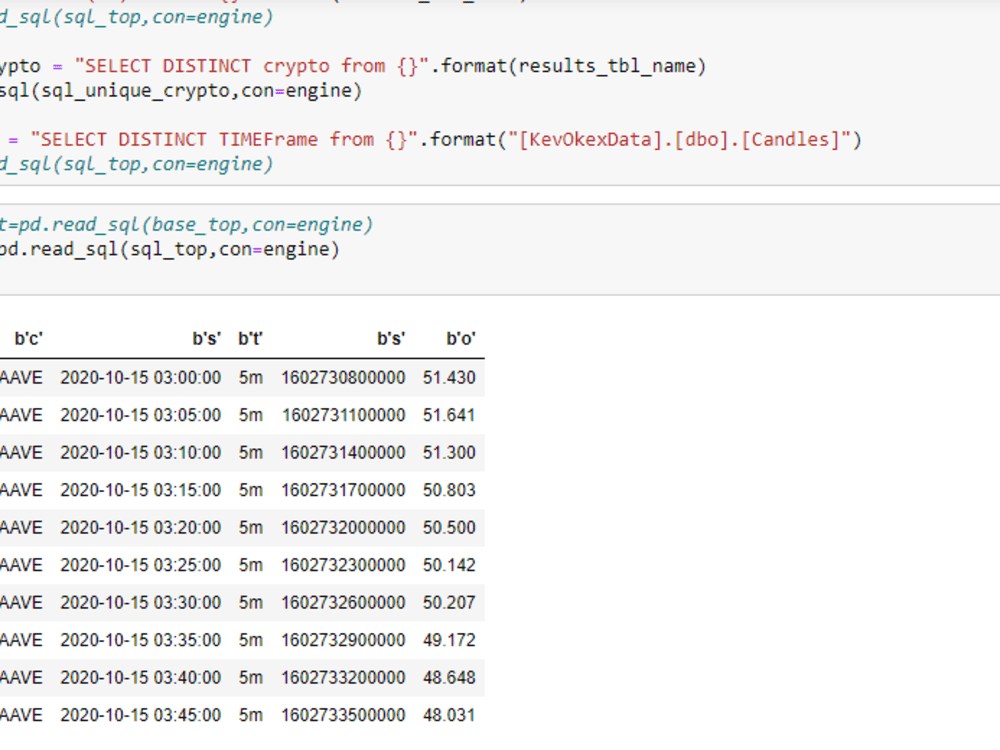
Task: Click the 5m value in the second row
Action: coord(249,415)
